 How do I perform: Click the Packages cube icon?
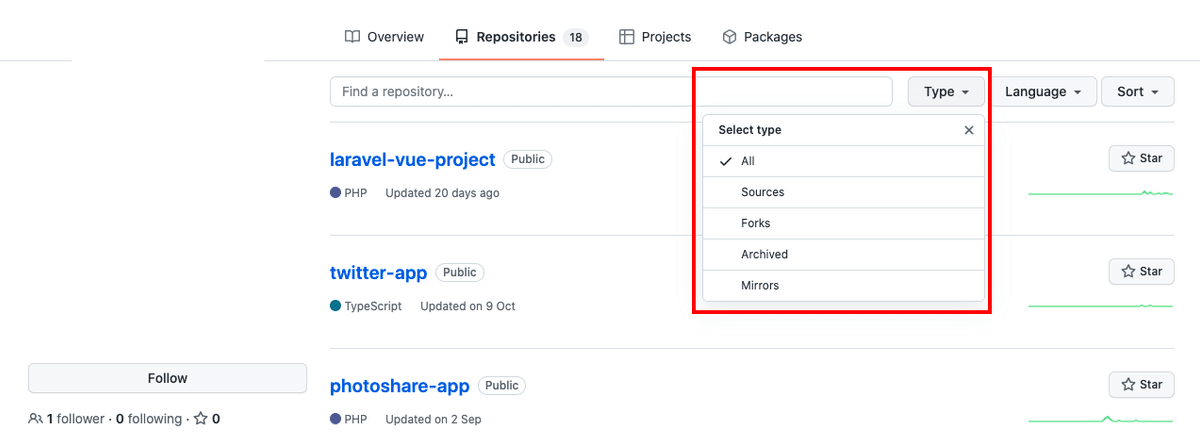tap(729, 37)
